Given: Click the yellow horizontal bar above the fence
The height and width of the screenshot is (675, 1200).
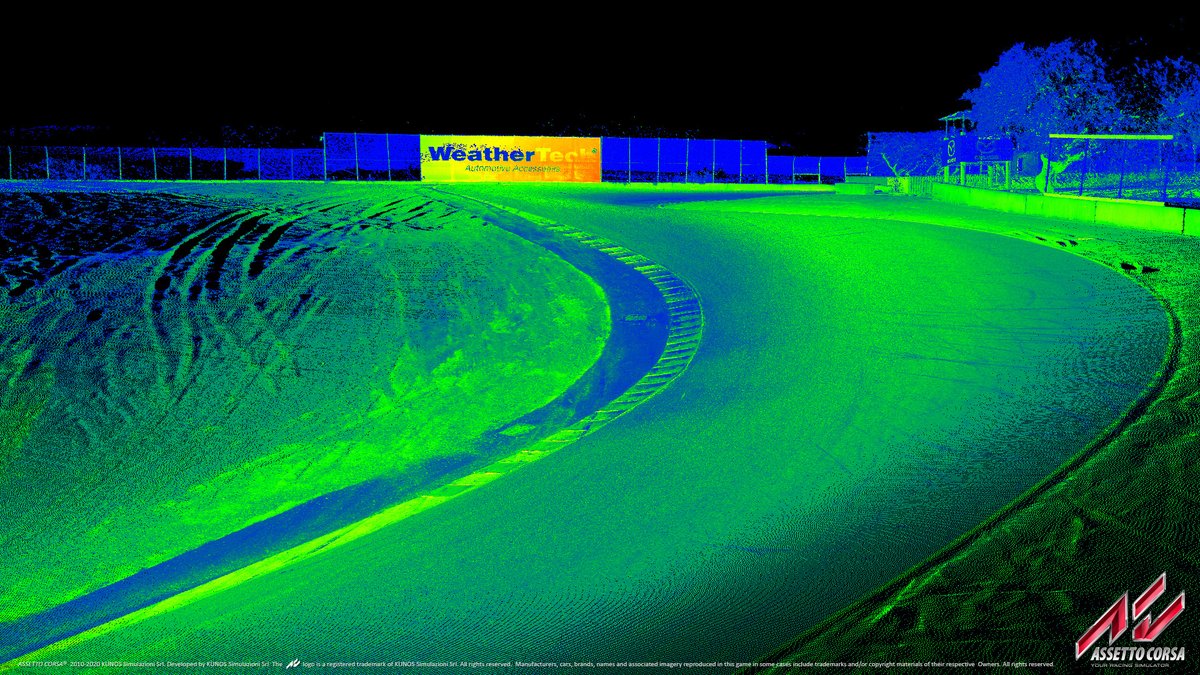Looking at the screenshot, I should [x=1110, y=137].
